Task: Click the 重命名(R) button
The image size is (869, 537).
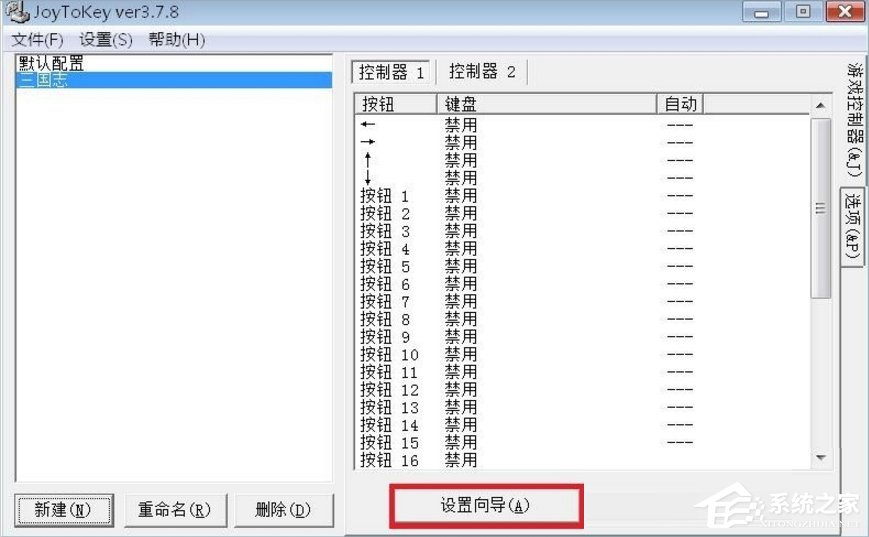Action: tap(175, 510)
